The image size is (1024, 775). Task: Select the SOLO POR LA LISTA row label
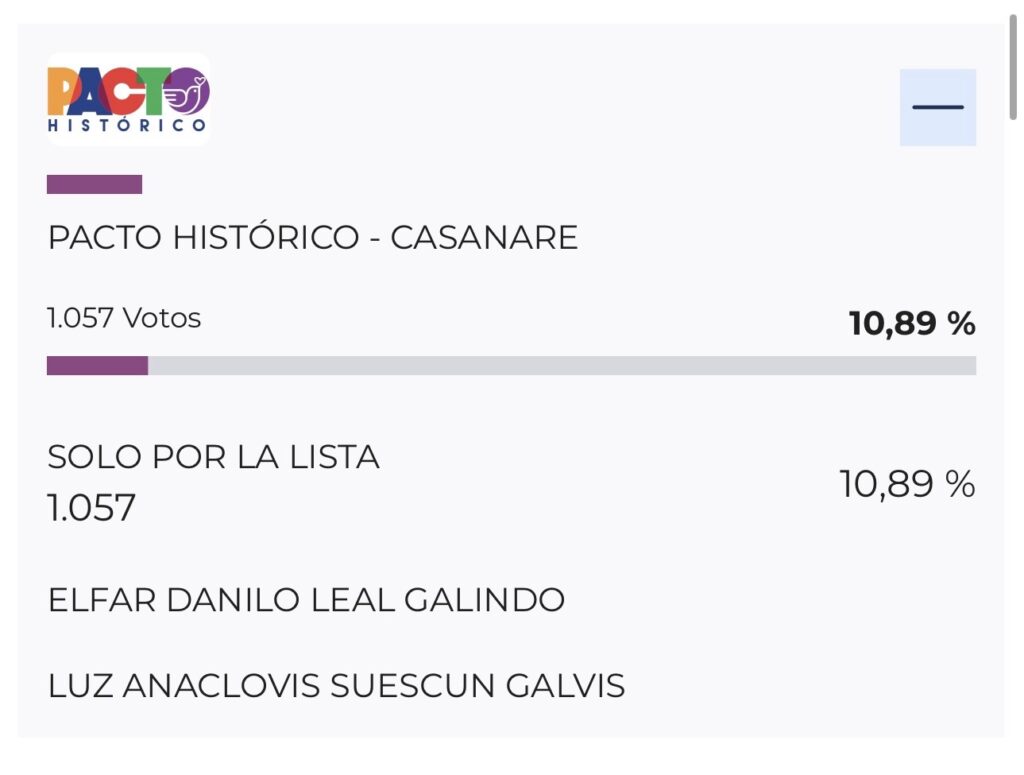coord(213,457)
